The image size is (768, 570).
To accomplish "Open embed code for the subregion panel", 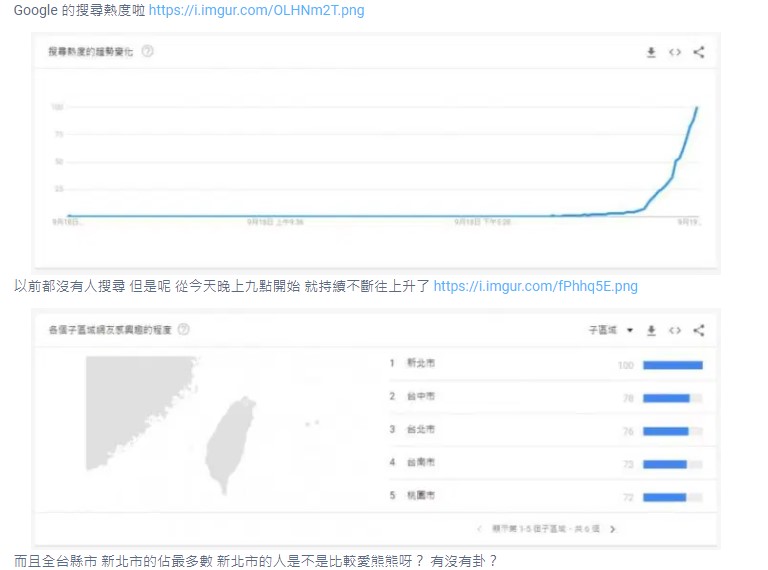I will pyautogui.click(x=675, y=331).
